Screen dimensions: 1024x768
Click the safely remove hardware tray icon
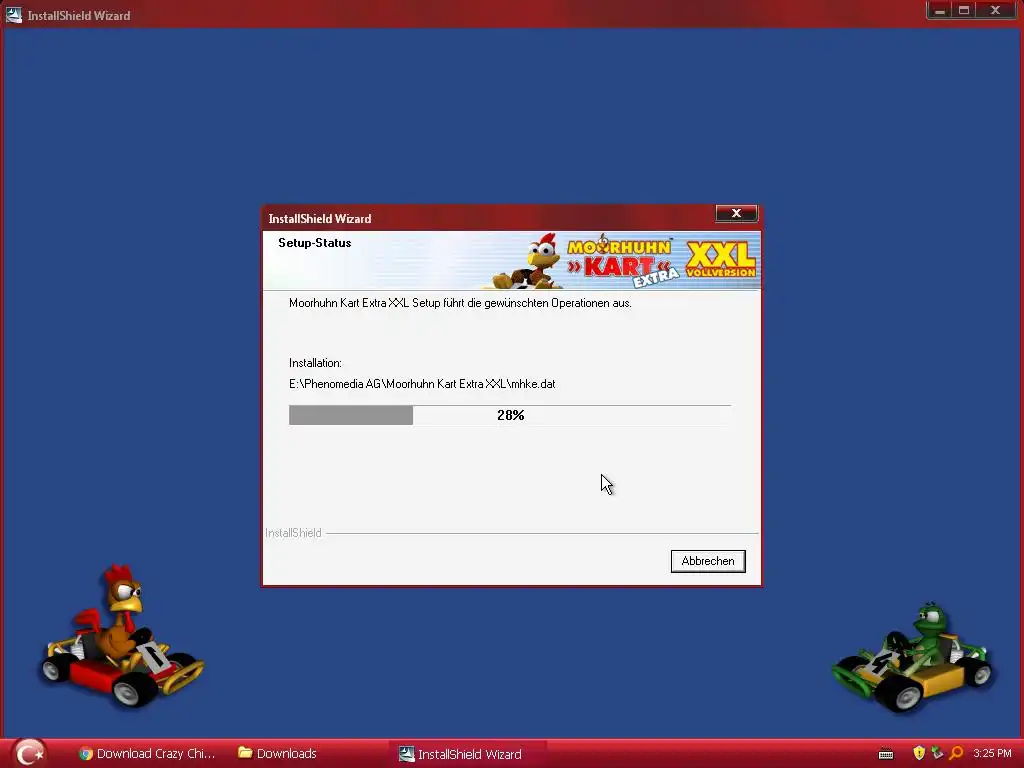point(937,754)
